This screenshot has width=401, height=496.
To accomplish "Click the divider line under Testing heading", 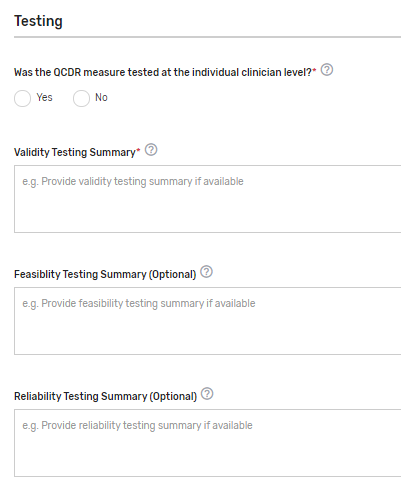I will (207, 37).
